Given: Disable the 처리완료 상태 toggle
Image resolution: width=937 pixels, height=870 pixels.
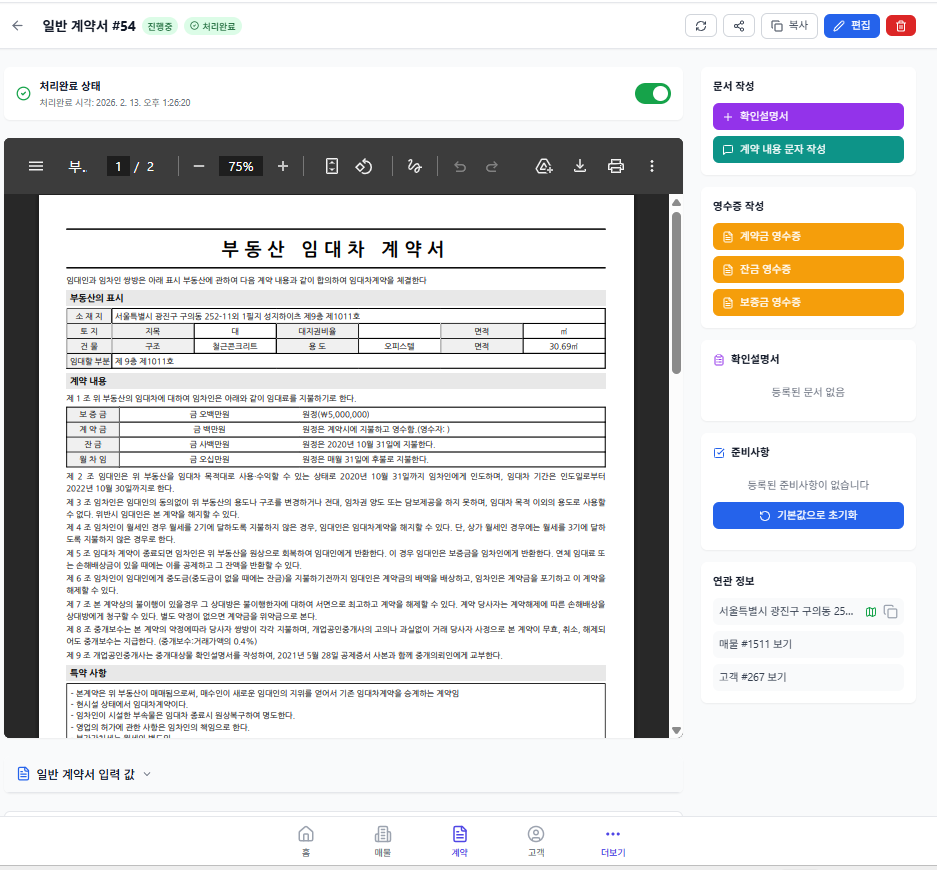Looking at the screenshot, I should point(652,92).
